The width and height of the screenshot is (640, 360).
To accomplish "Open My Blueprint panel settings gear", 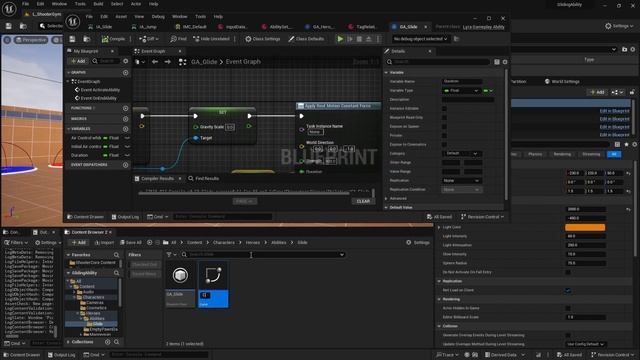I will (126, 61).
